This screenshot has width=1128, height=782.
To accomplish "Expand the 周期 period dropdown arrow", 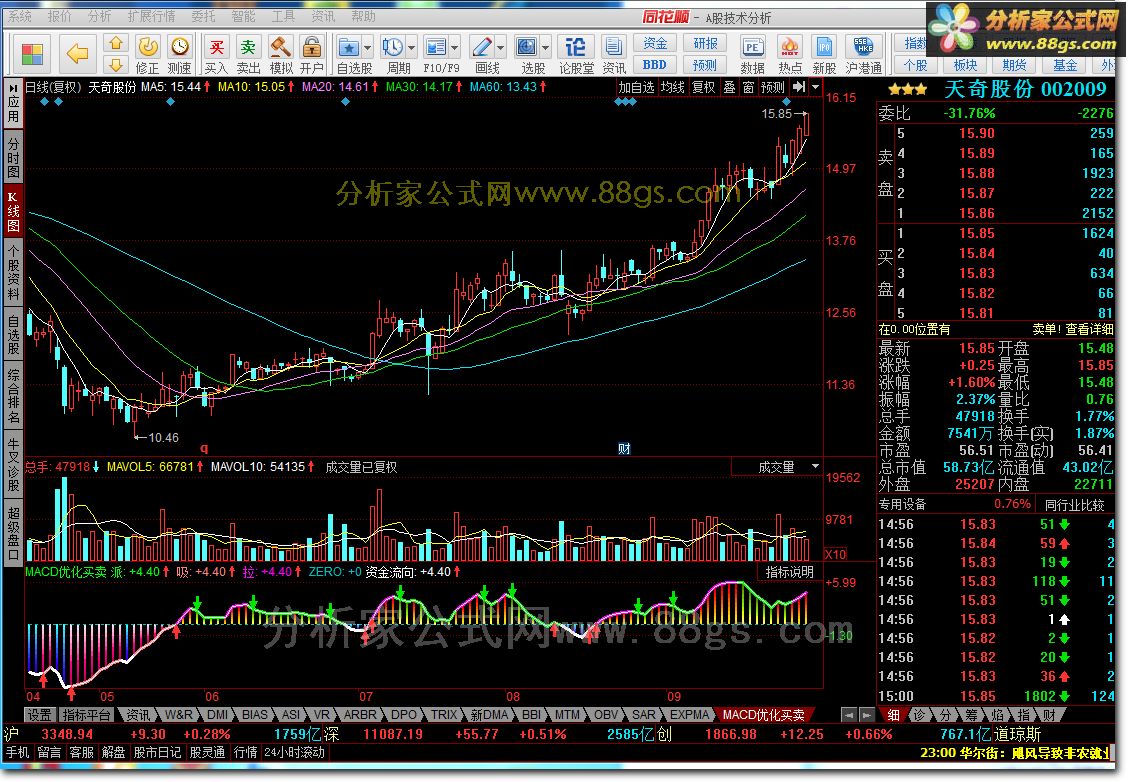I will (x=411, y=48).
